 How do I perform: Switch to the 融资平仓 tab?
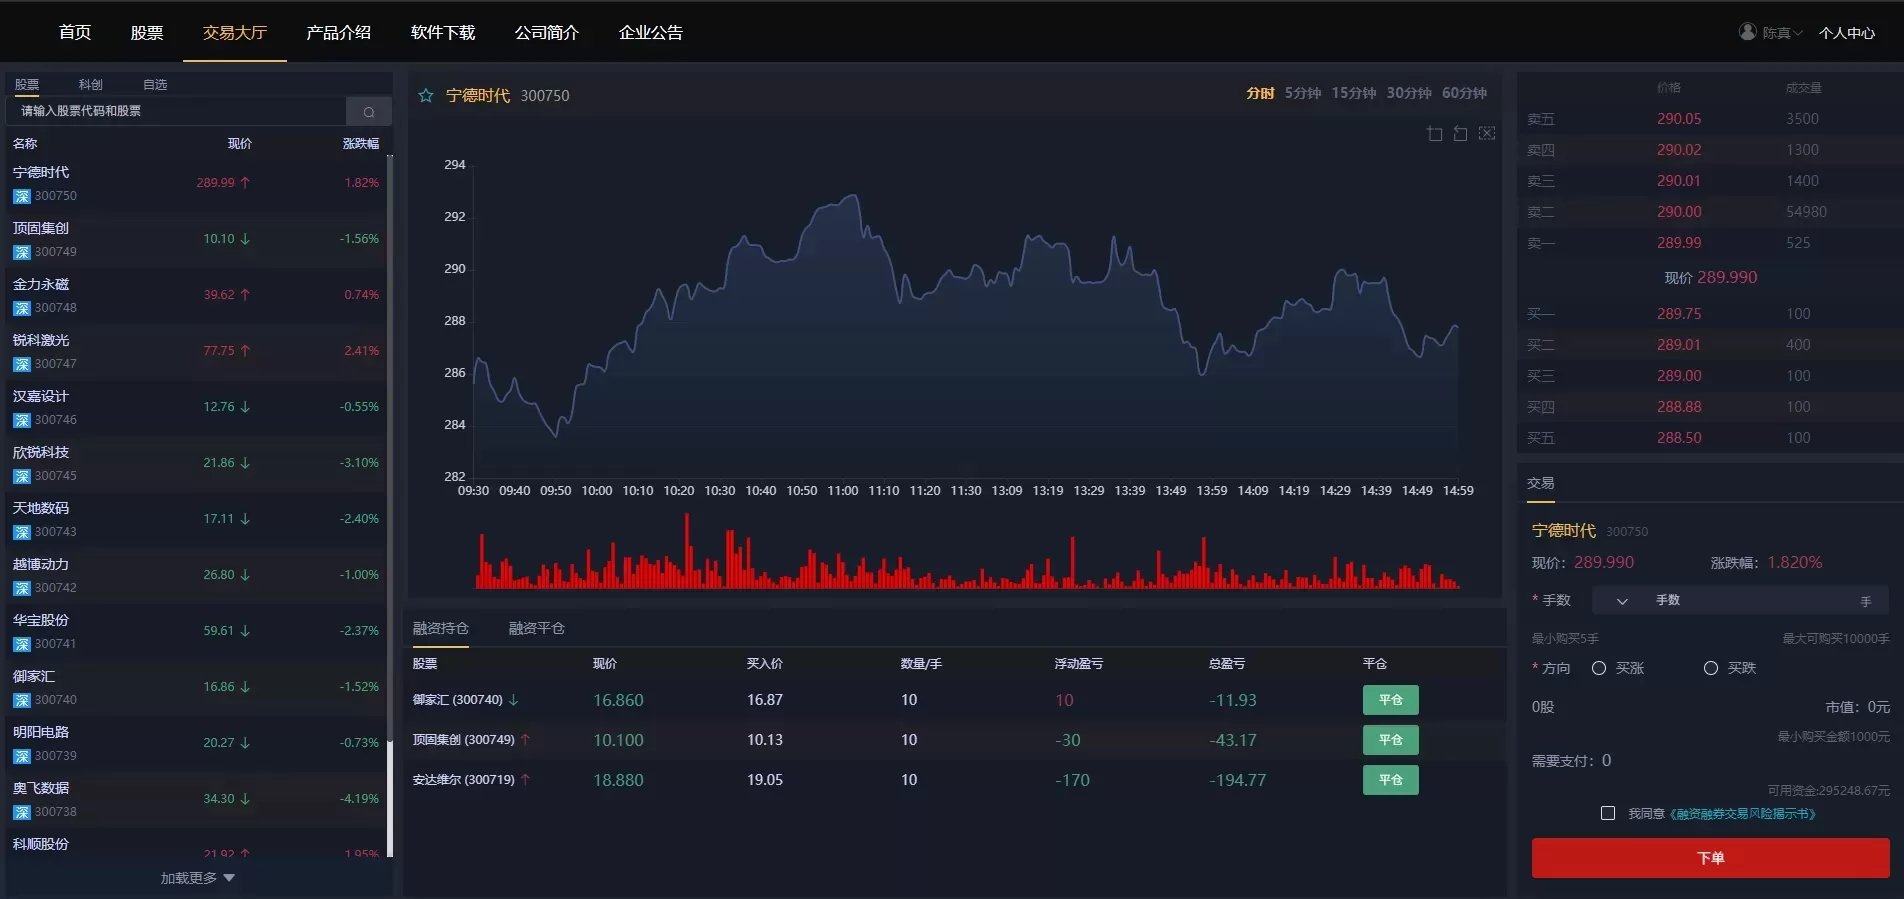point(536,628)
